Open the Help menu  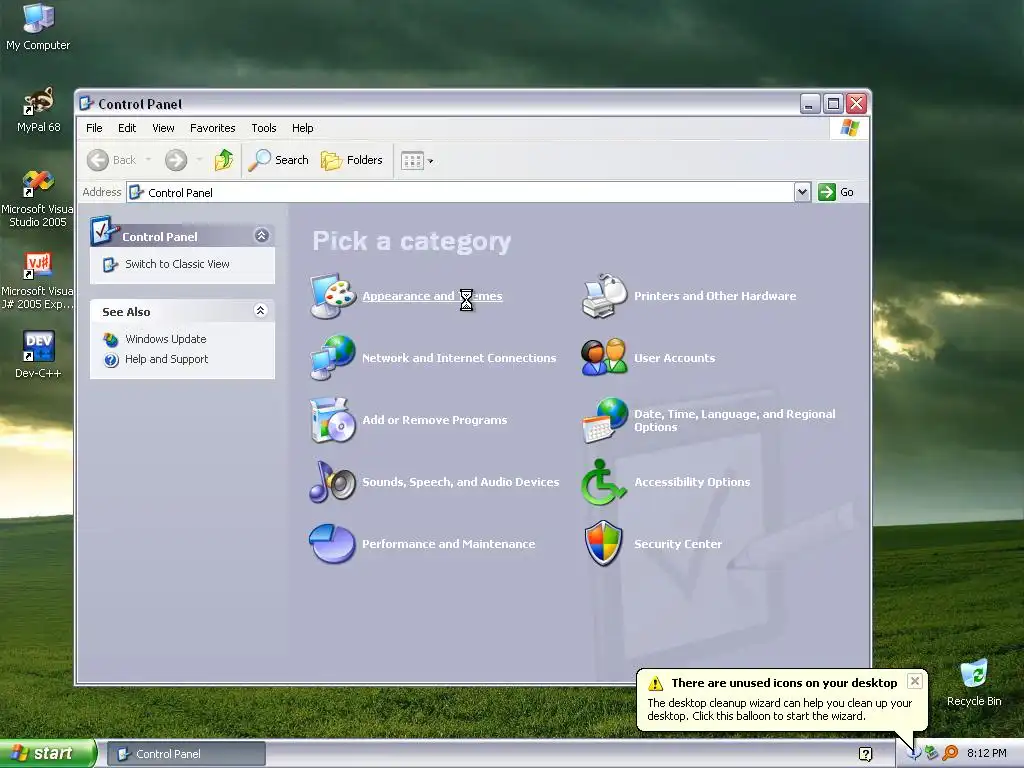click(x=302, y=128)
